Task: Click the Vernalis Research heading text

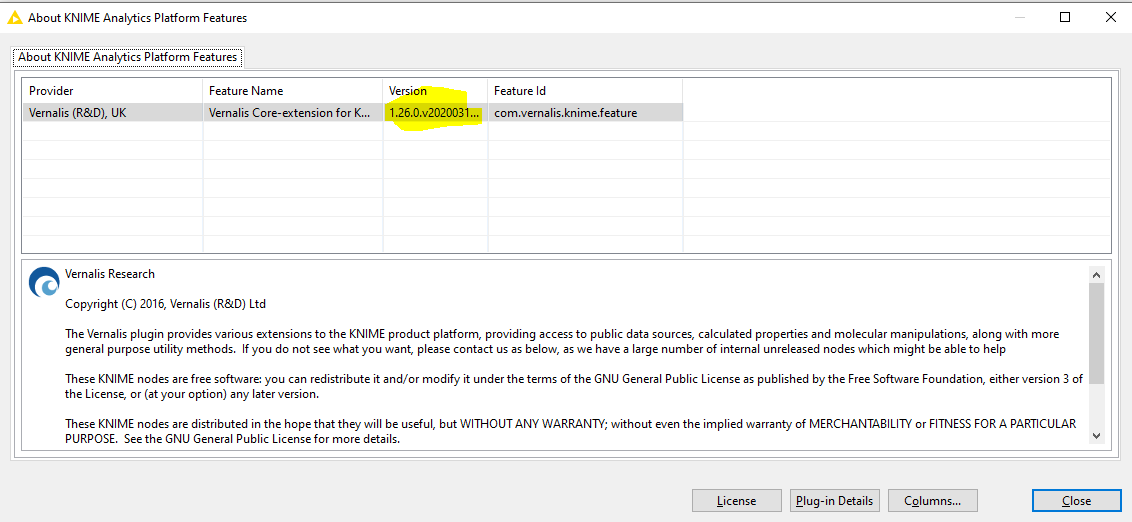Action: click(x=110, y=274)
